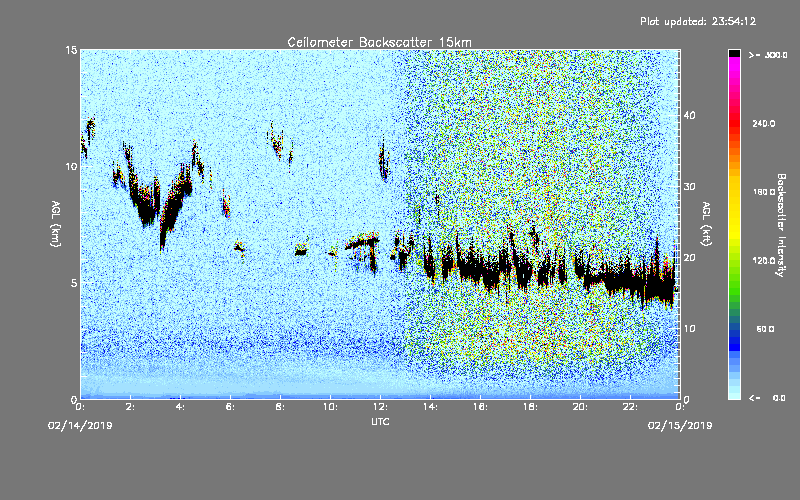The width and height of the screenshot is (800, 500).
Task: Click the 60.0 colorbar value
Action: click(765, 329)
